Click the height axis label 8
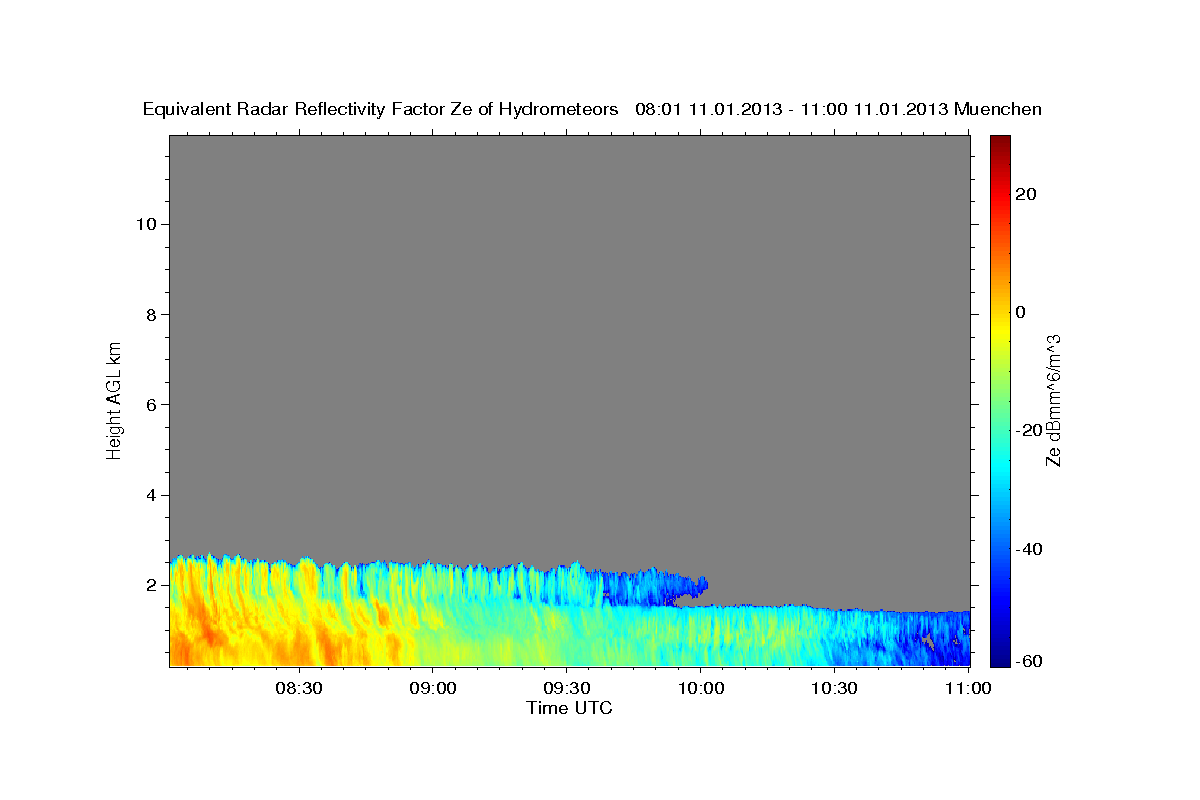 pyautogui.click(x=151, y=314)
